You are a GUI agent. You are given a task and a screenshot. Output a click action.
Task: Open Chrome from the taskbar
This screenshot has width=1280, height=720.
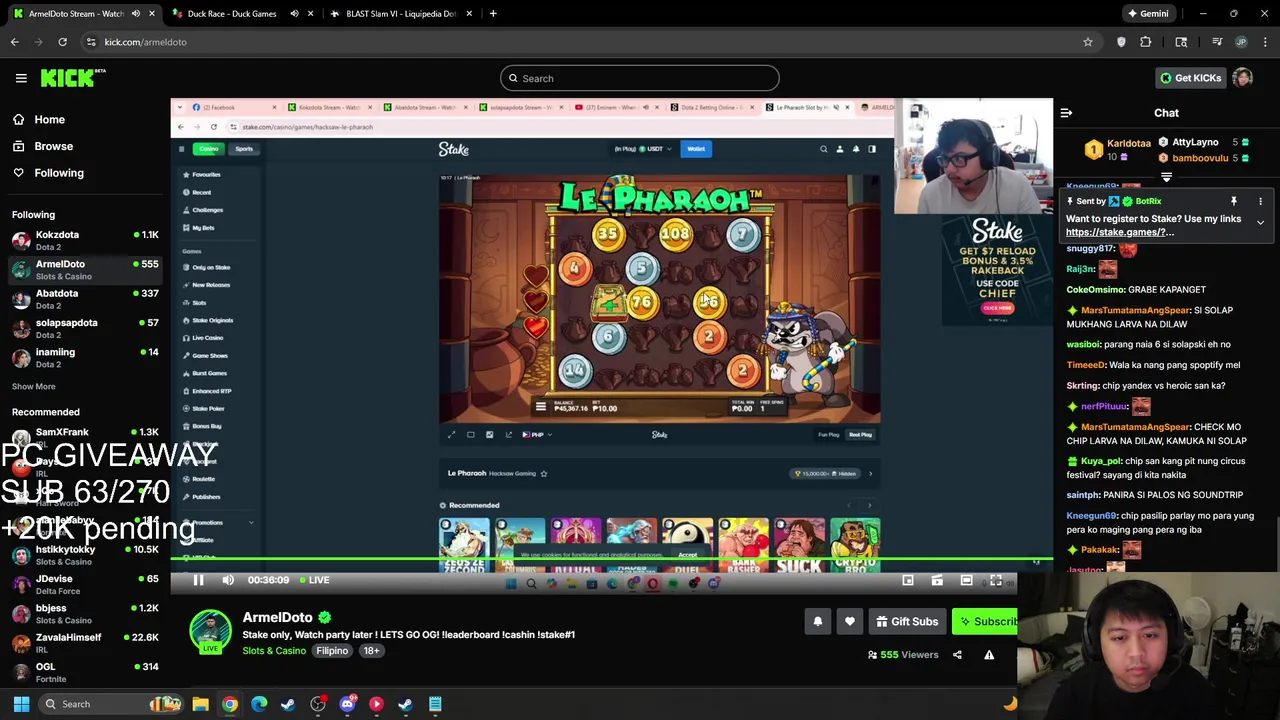pos(230,704)
